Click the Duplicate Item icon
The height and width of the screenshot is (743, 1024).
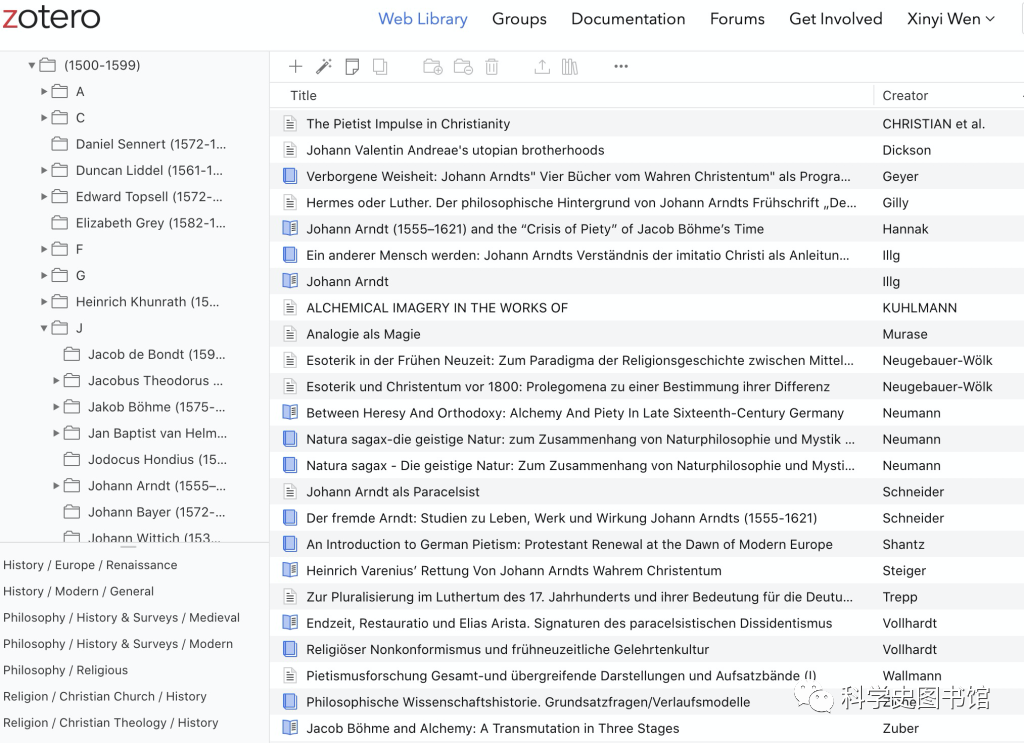point(380,67)
